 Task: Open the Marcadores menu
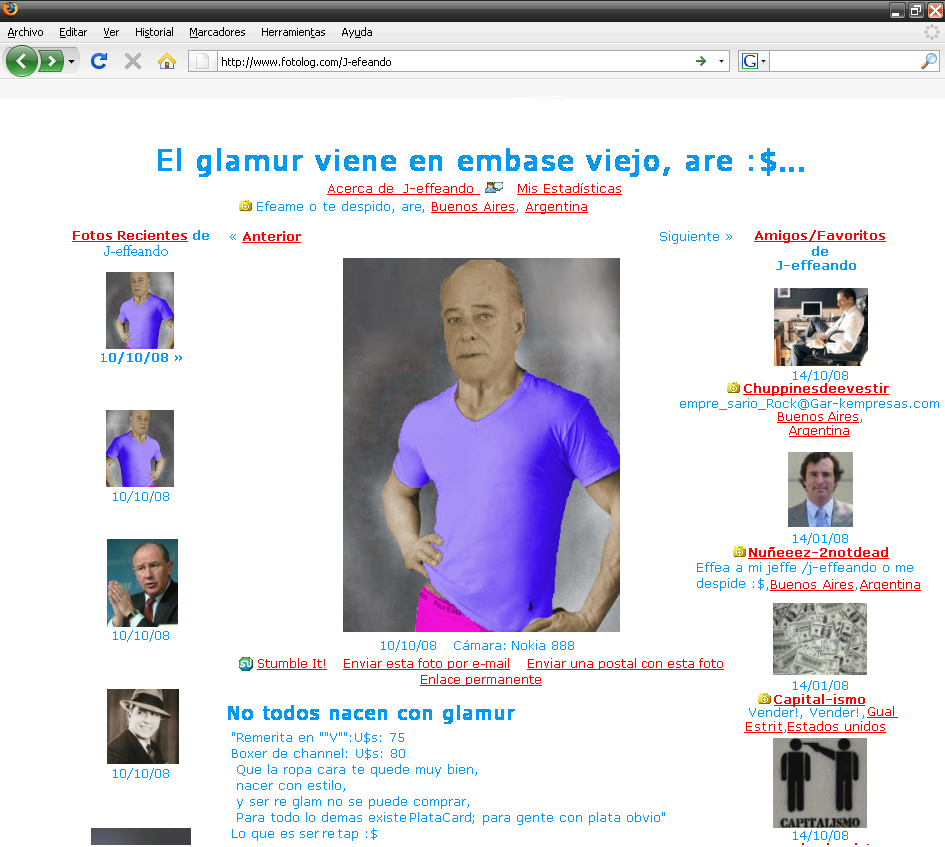pos(217,32)
